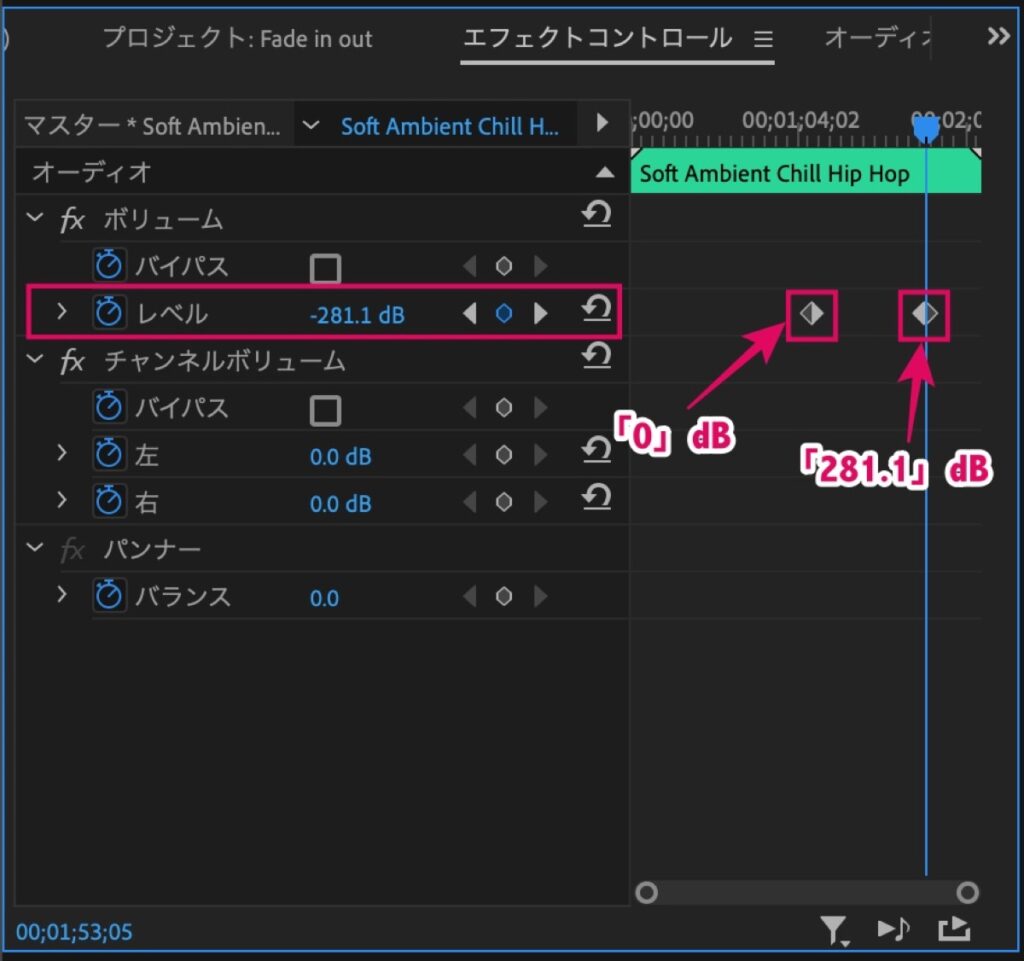Add or remove レベル keyframe
This screenshot has width=1024, height=961.
504,314
